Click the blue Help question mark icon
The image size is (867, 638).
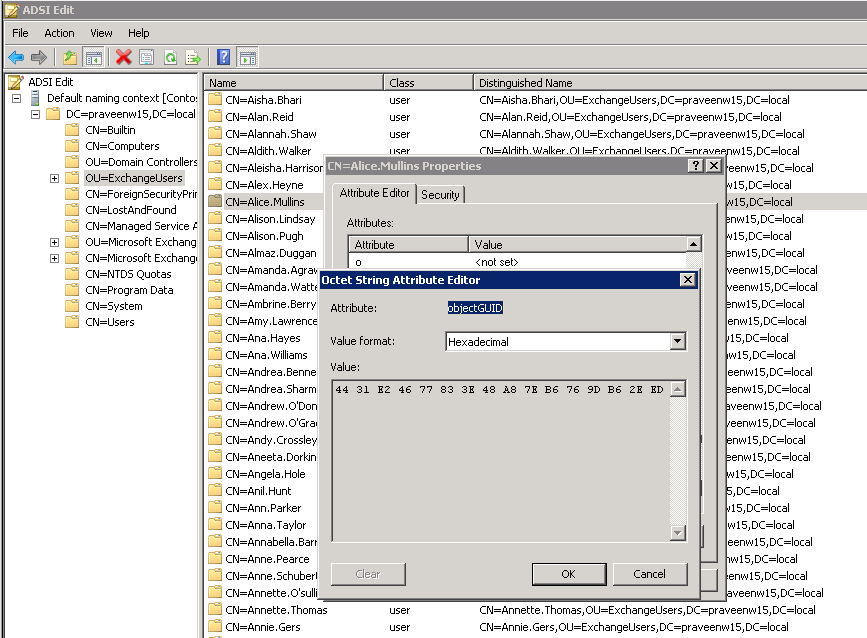[223, 57]
